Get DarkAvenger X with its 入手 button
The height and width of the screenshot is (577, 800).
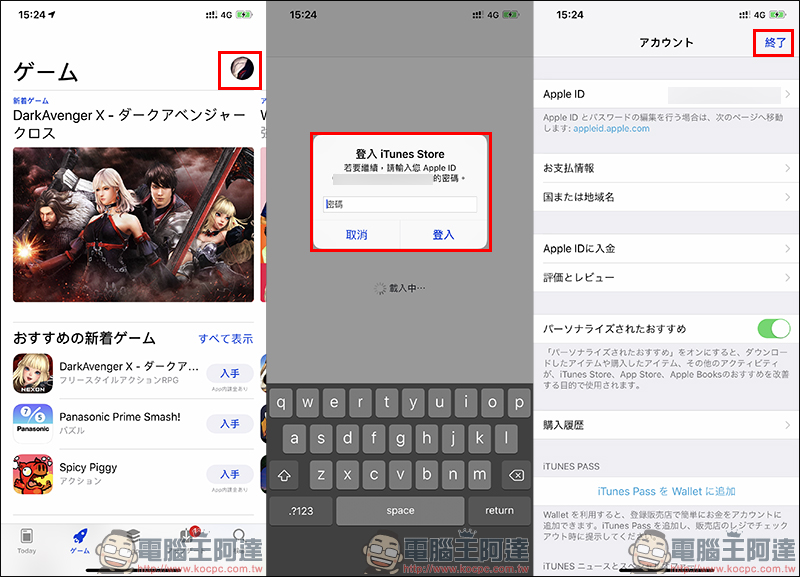(x=230, y=373)
